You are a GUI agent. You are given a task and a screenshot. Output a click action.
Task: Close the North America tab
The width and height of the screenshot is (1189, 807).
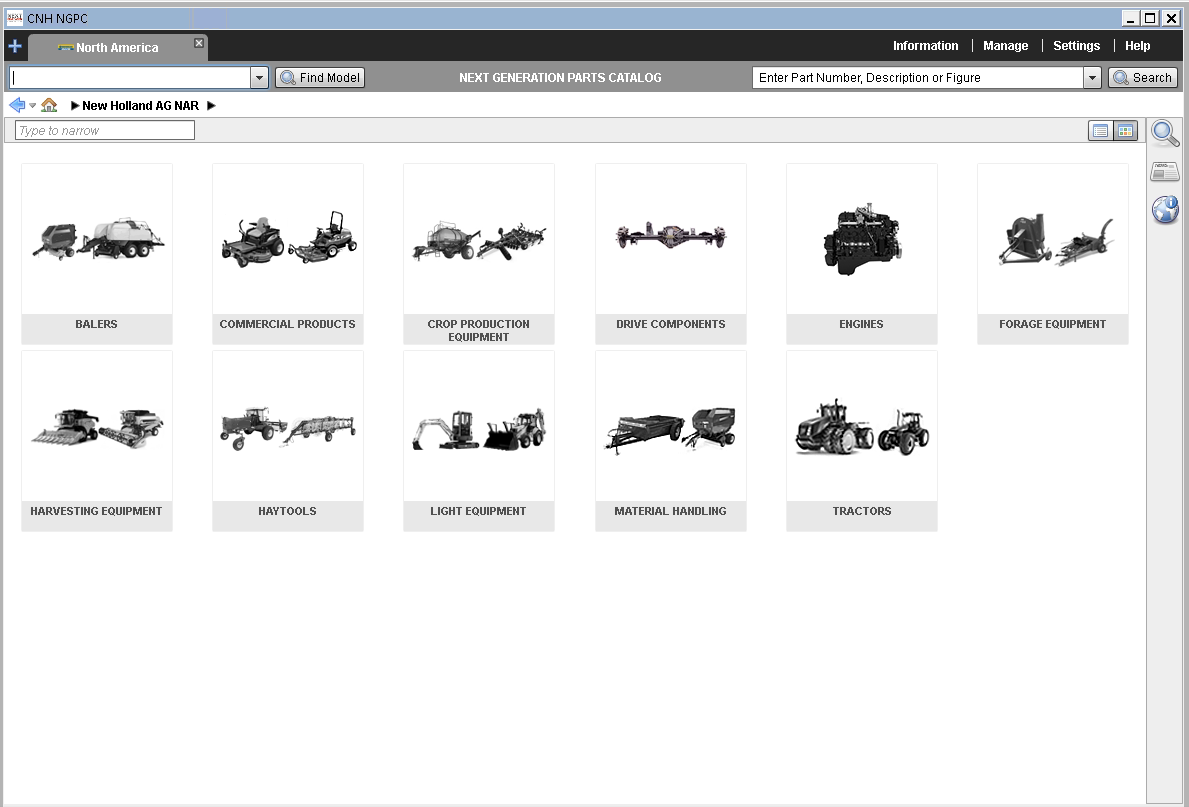[199, 43]
